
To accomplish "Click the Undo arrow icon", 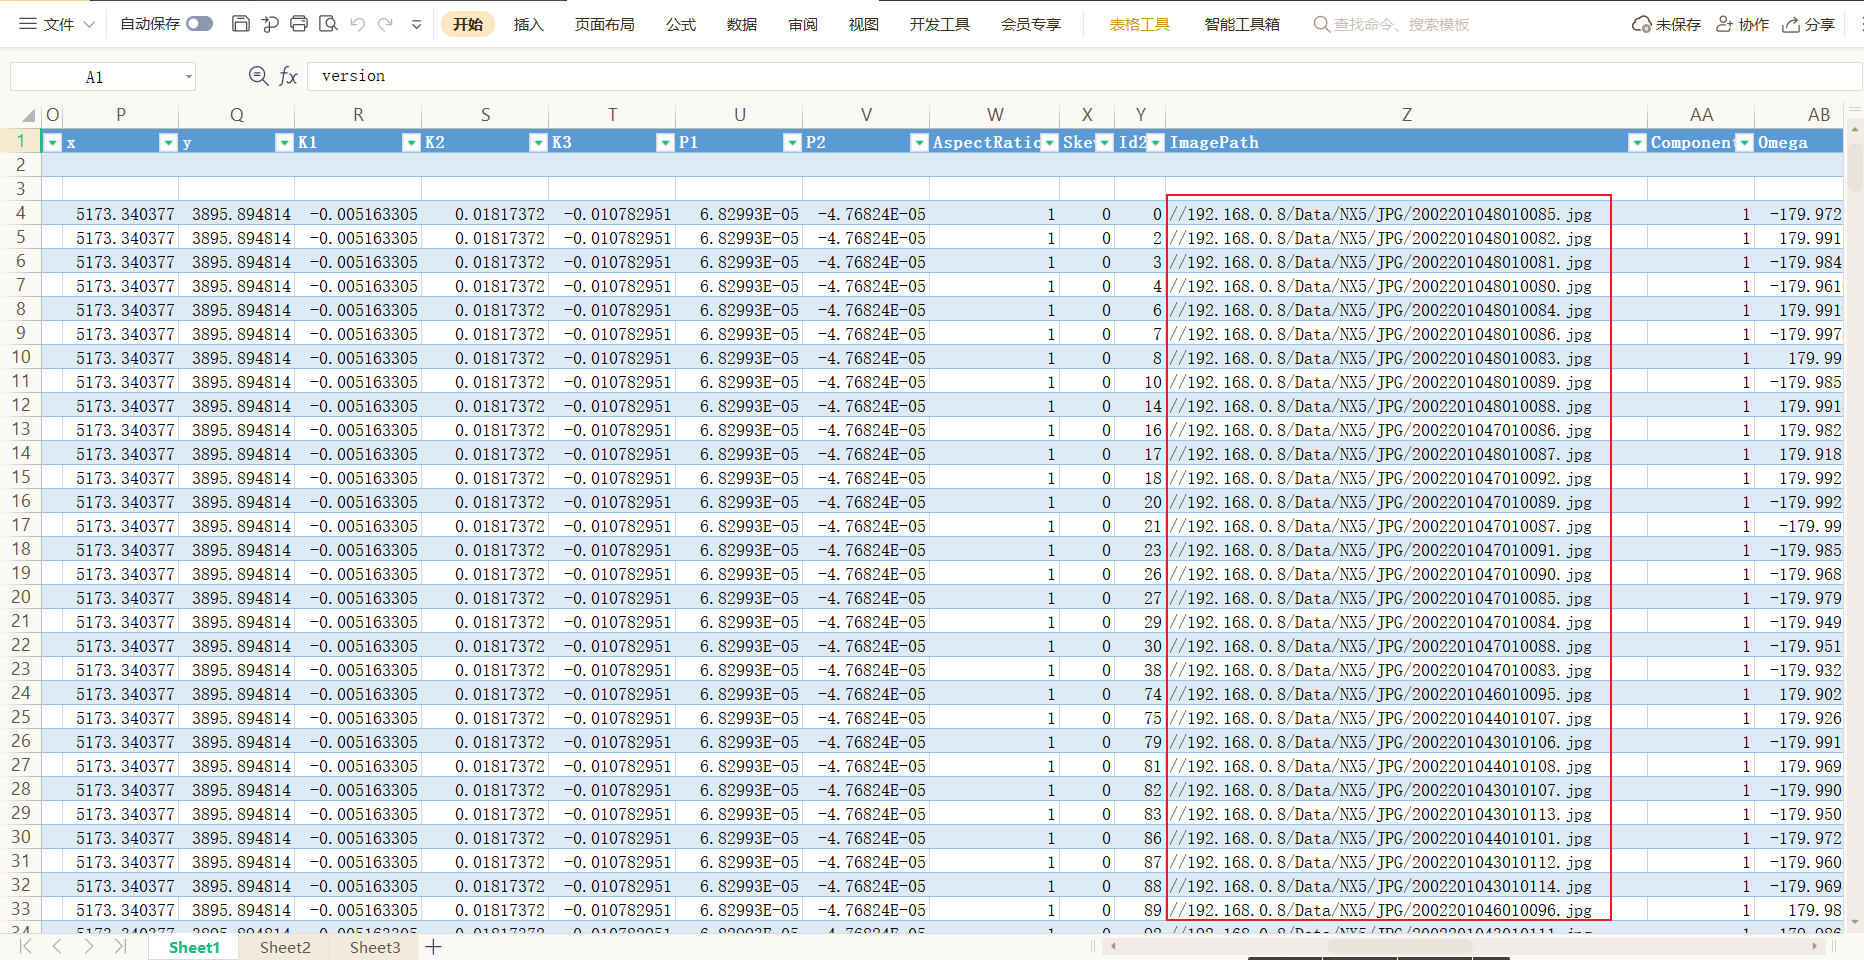I will point(357,24).
